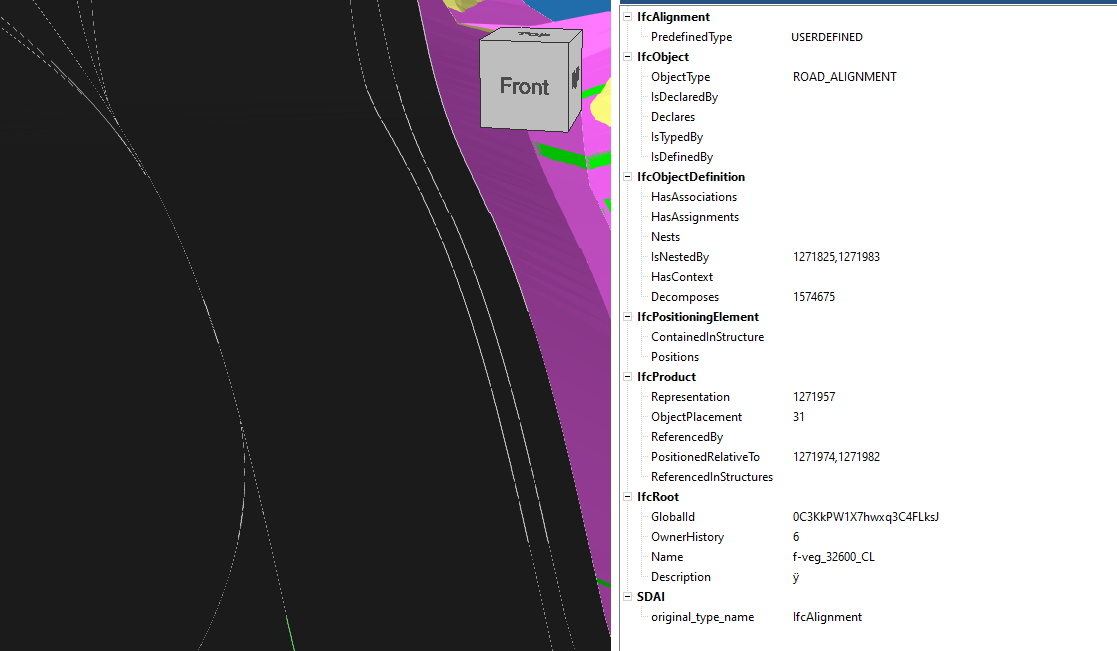1117x651 pixels.
Task: Click the 1271974,1271982 value
Action: (x=836, y=457)
